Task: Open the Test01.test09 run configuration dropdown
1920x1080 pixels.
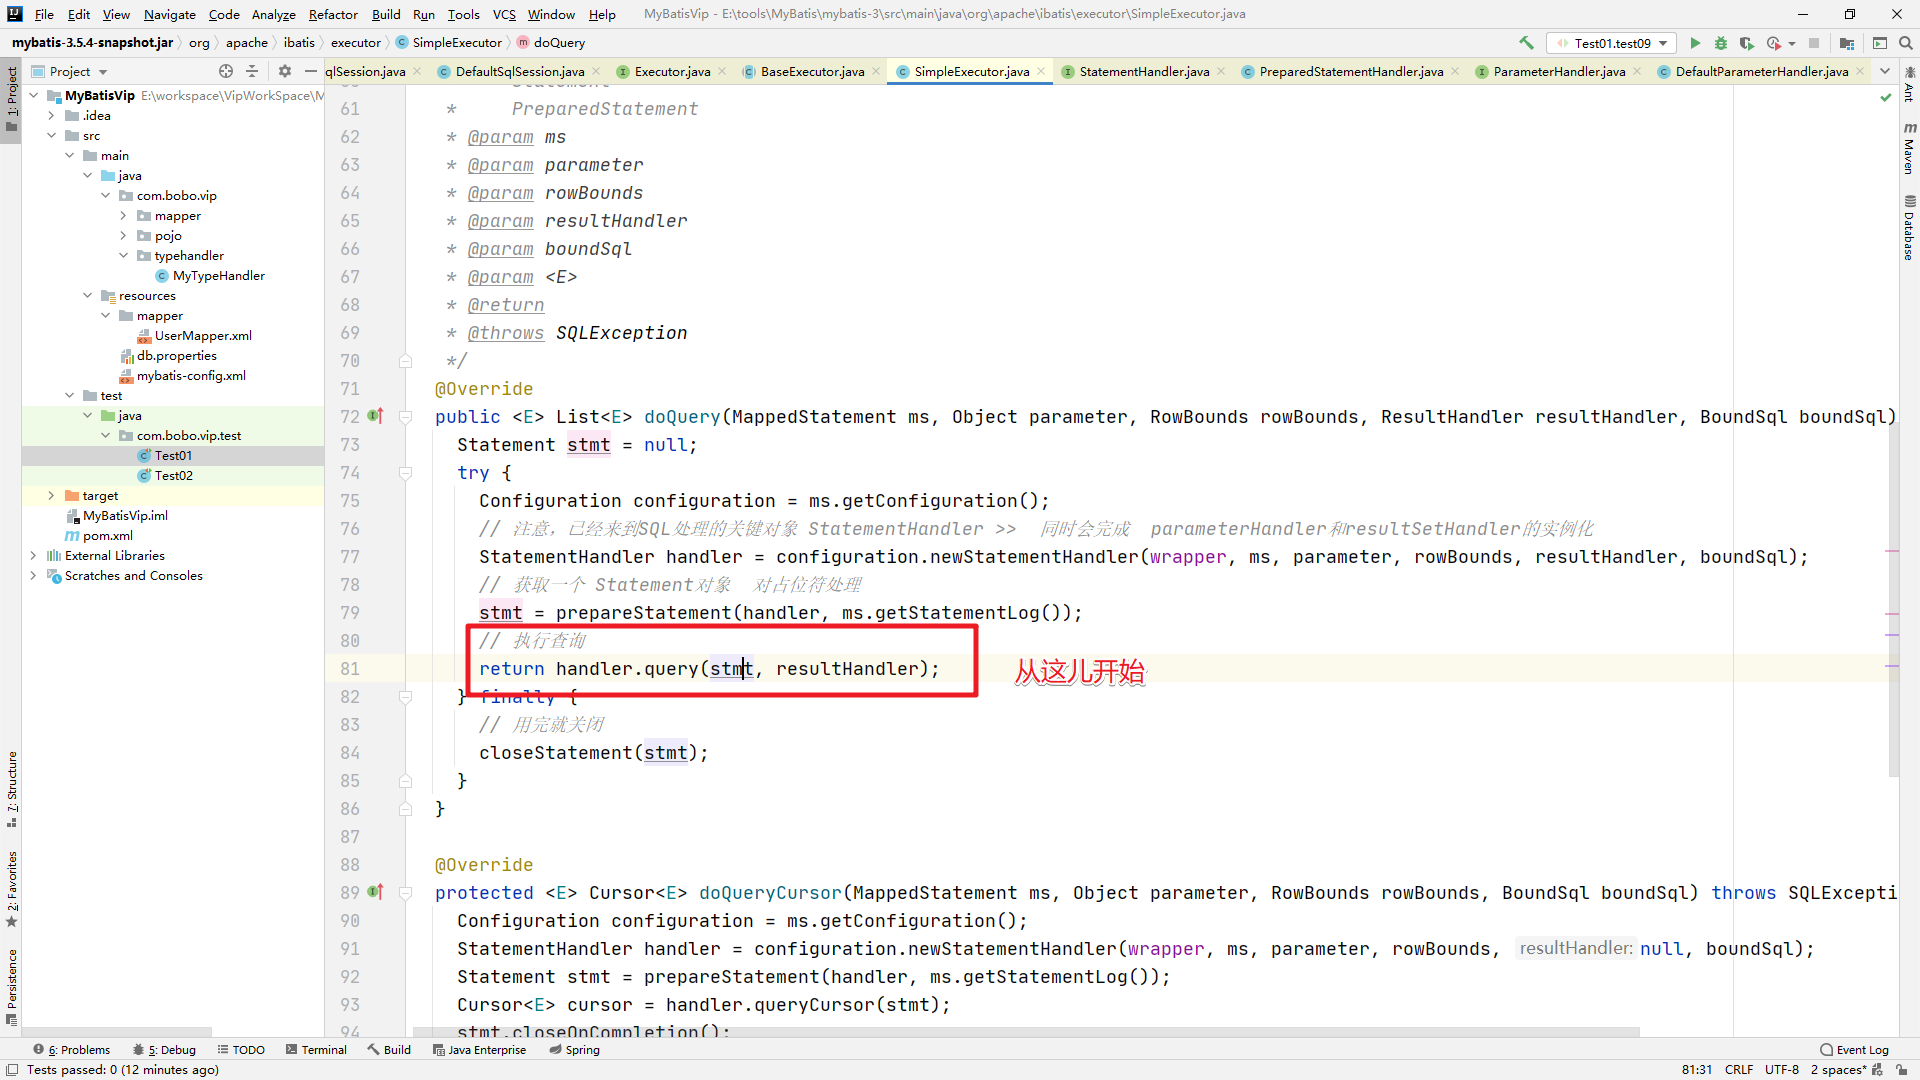Action: 1612,43
